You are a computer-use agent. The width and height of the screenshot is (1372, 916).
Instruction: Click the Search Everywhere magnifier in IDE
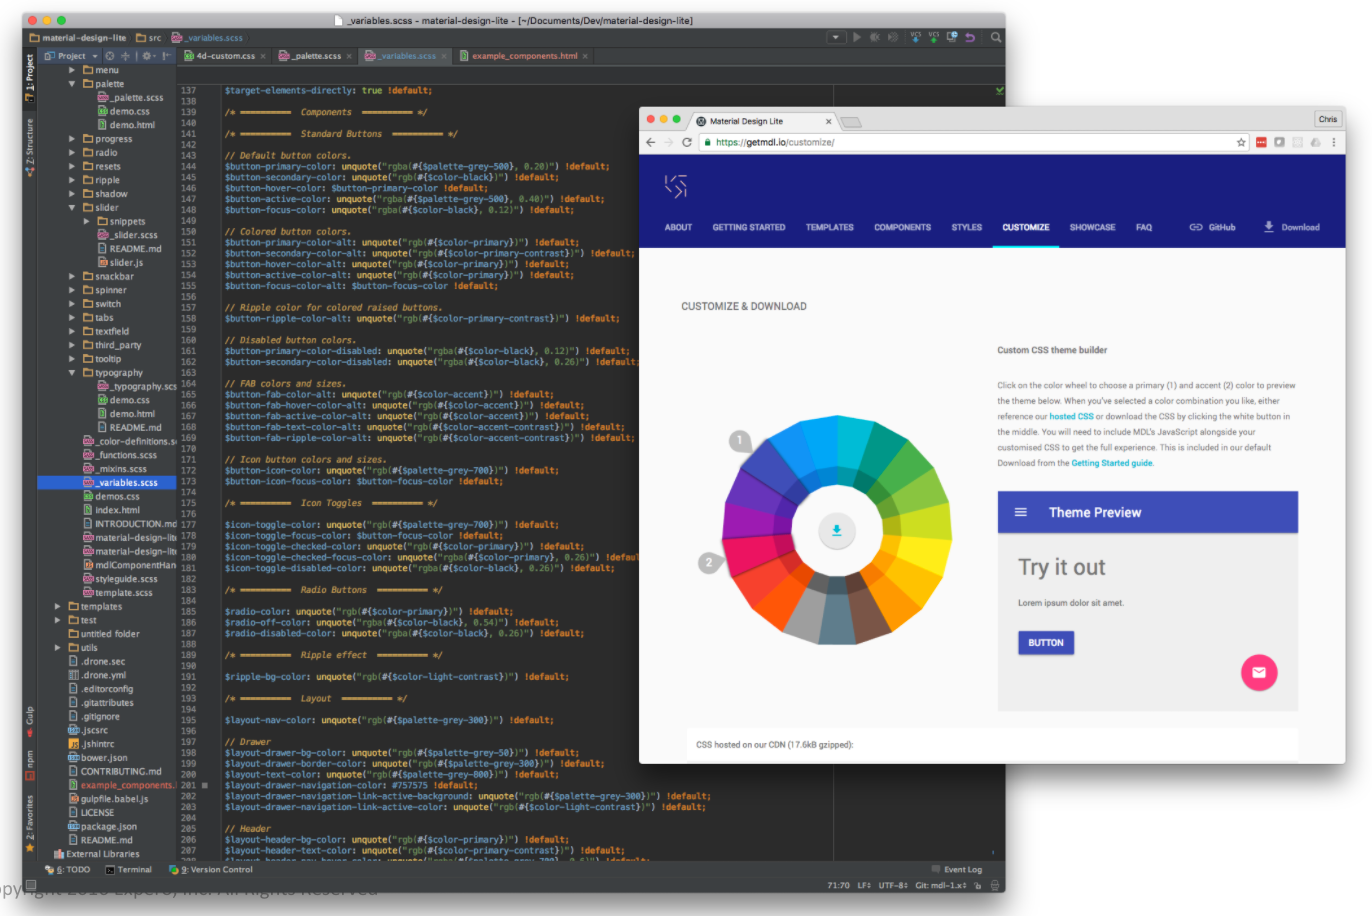[996, 37]
